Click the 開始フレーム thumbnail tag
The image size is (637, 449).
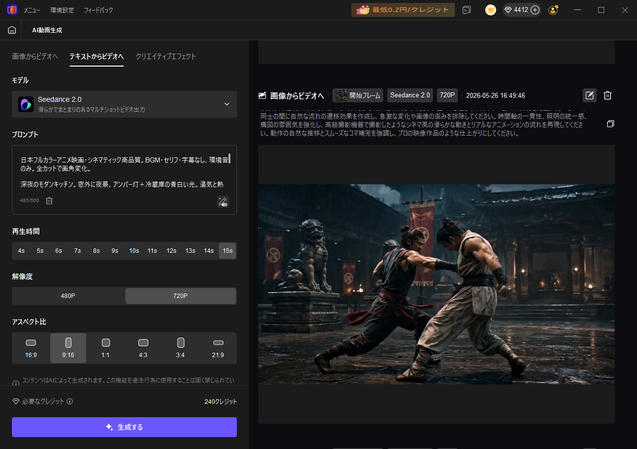coord(358,95)
